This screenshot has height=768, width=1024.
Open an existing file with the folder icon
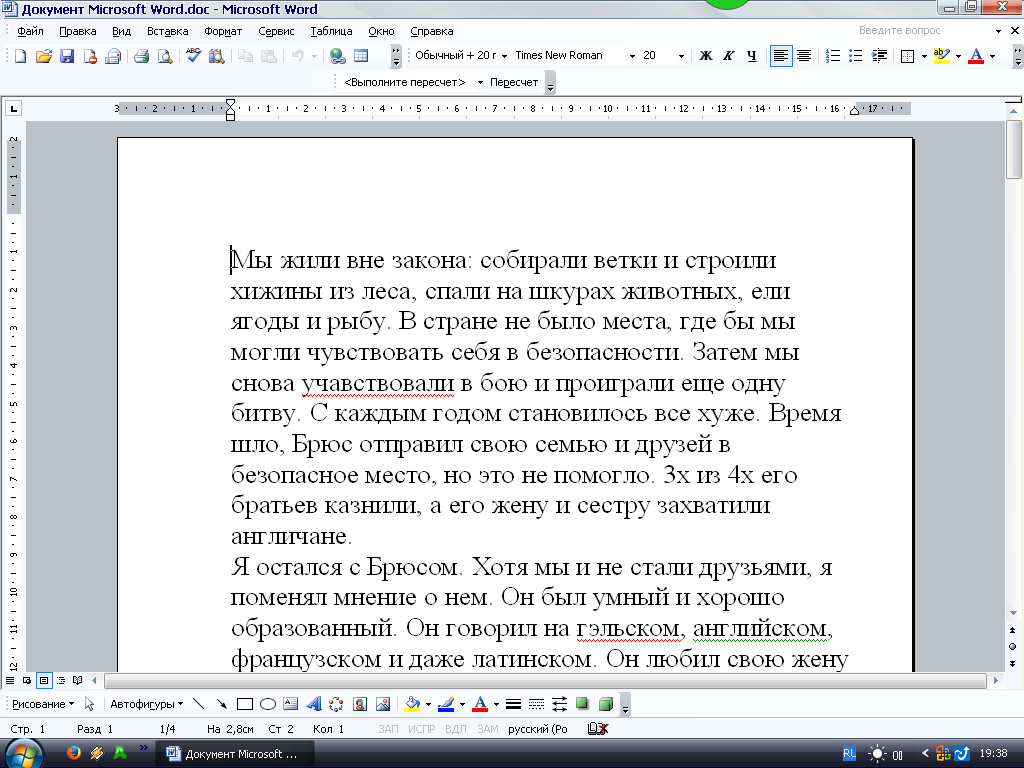tap(43, 56)
